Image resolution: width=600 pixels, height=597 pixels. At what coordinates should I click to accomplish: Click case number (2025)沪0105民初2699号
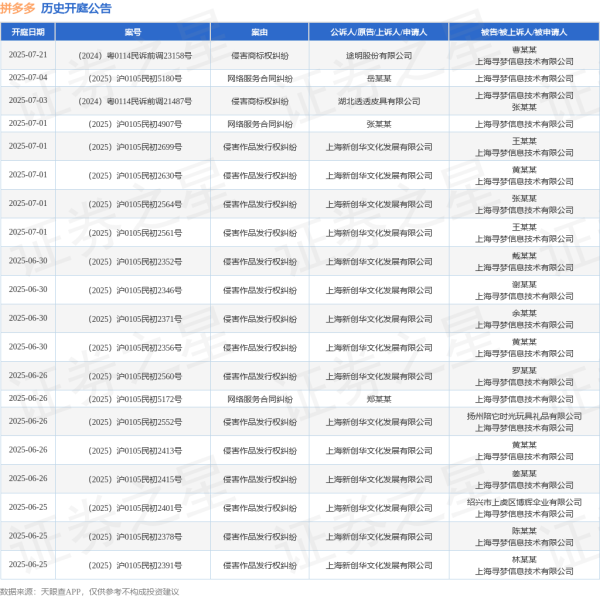135,147
